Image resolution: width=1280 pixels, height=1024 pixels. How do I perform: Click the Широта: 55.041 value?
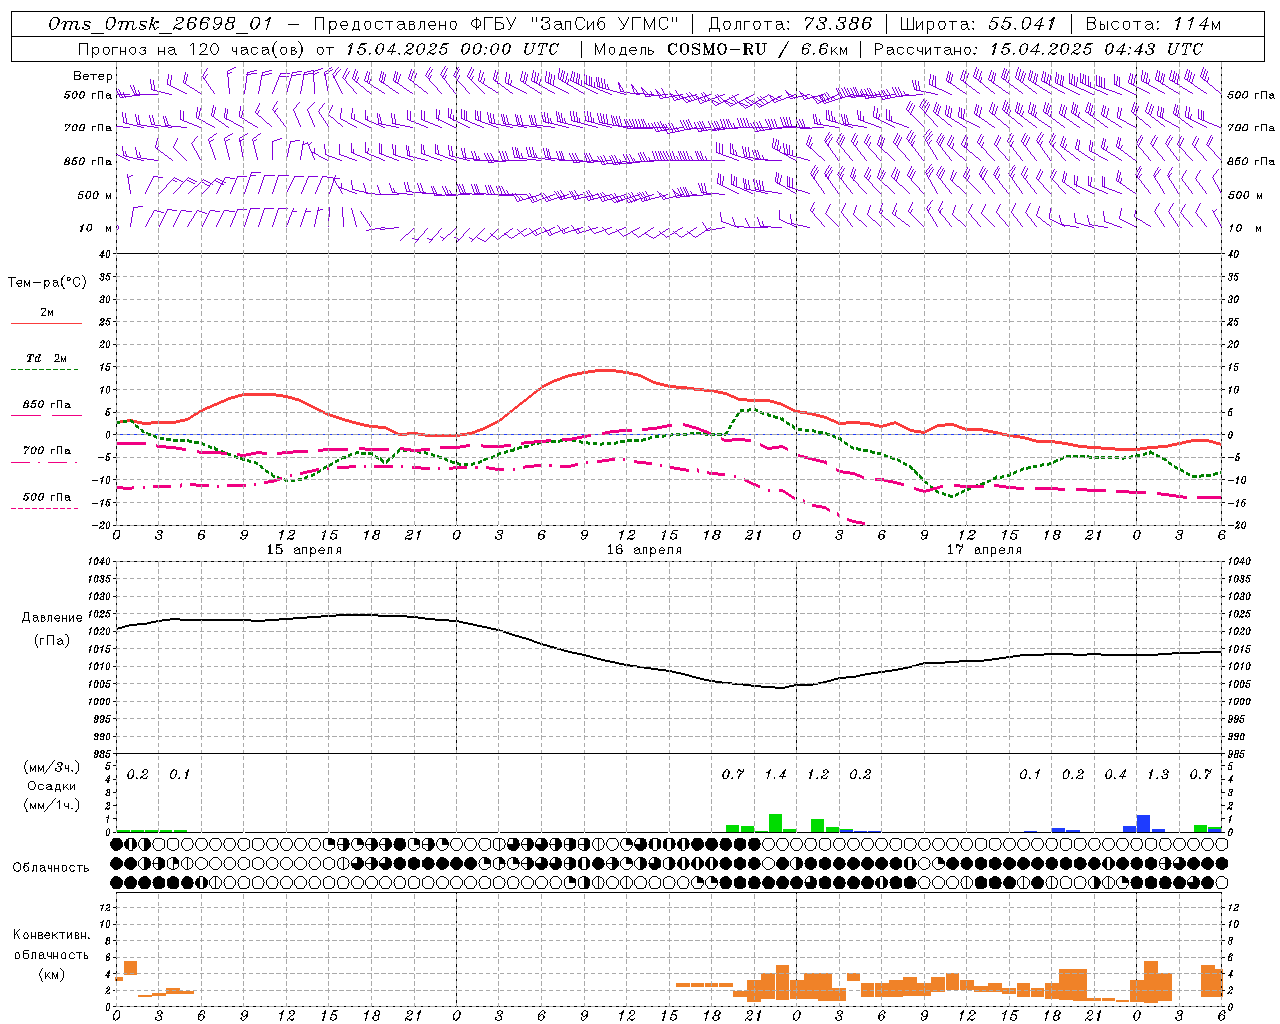point(978,24)
